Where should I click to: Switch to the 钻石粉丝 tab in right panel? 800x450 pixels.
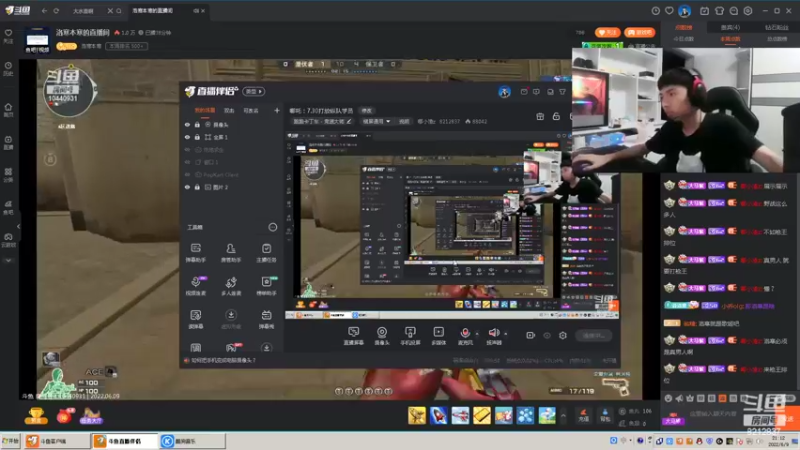pyautogui.click(x=776, y=28)
